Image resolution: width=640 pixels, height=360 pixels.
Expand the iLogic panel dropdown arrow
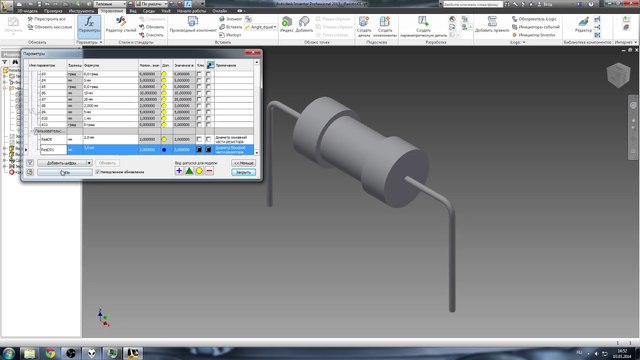coord(524,42)
